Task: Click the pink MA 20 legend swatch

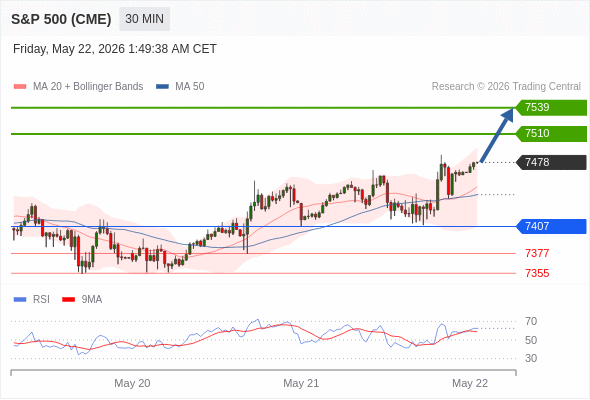Action: click(20, 87)
